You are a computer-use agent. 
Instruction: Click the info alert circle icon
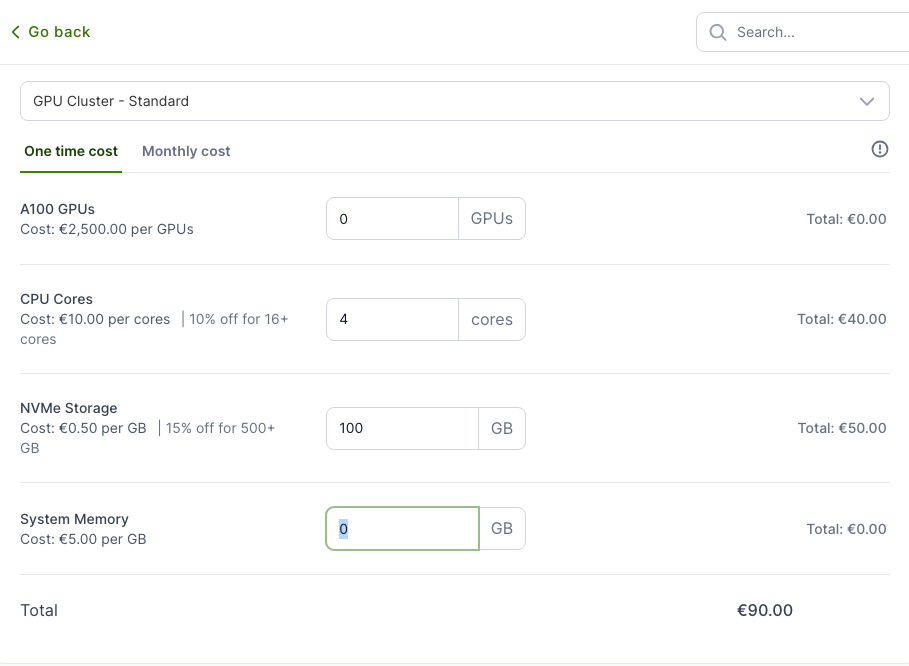coord(880,149)
